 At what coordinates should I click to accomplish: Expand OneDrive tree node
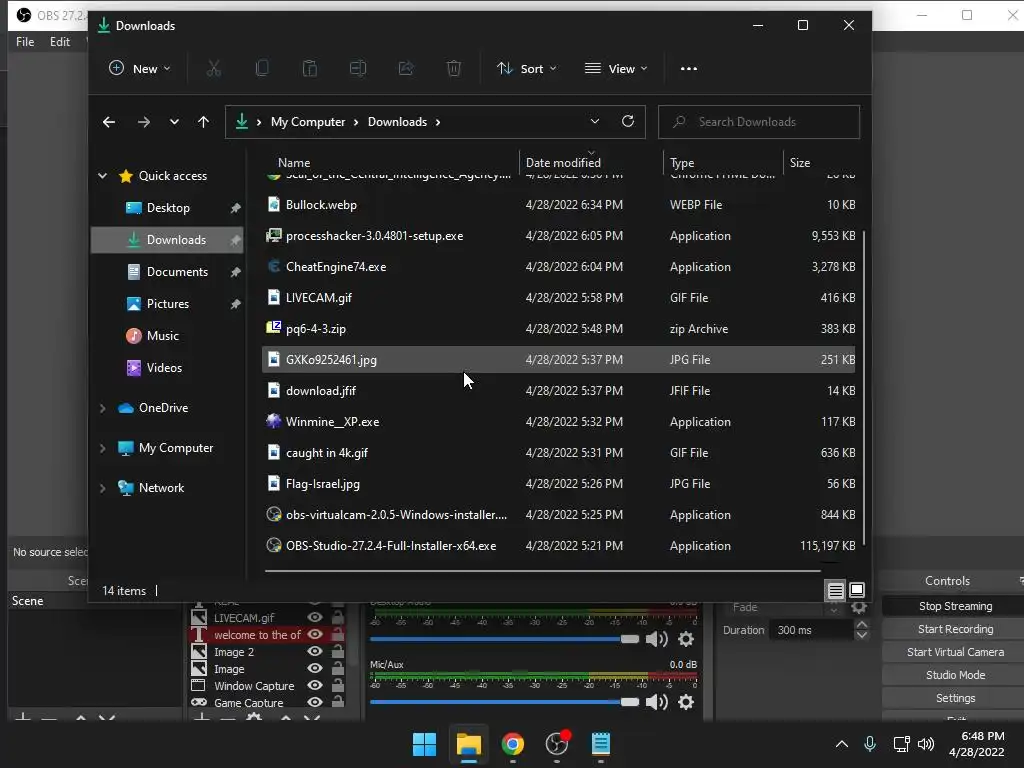[x=103, y=408]
